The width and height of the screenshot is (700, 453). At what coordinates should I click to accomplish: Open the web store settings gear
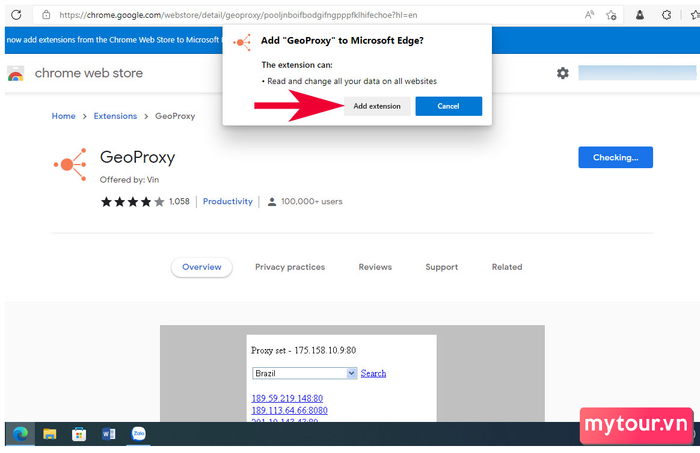point(562,73)
